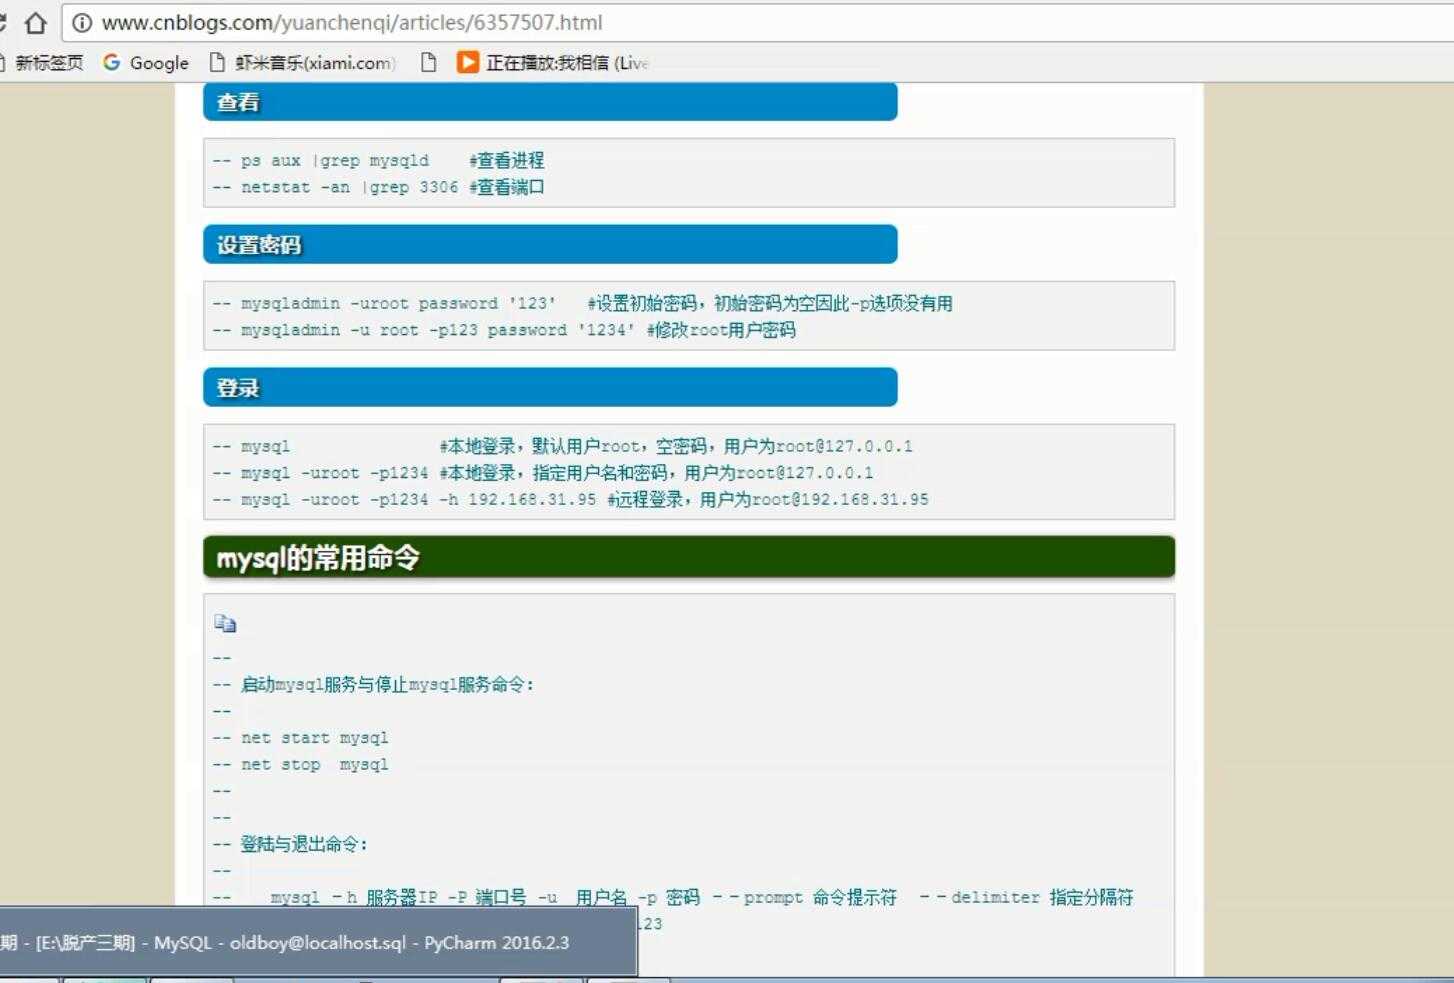Open 正在播放:我相信 bookmark
1454x983 pixels.
point(553,63)
